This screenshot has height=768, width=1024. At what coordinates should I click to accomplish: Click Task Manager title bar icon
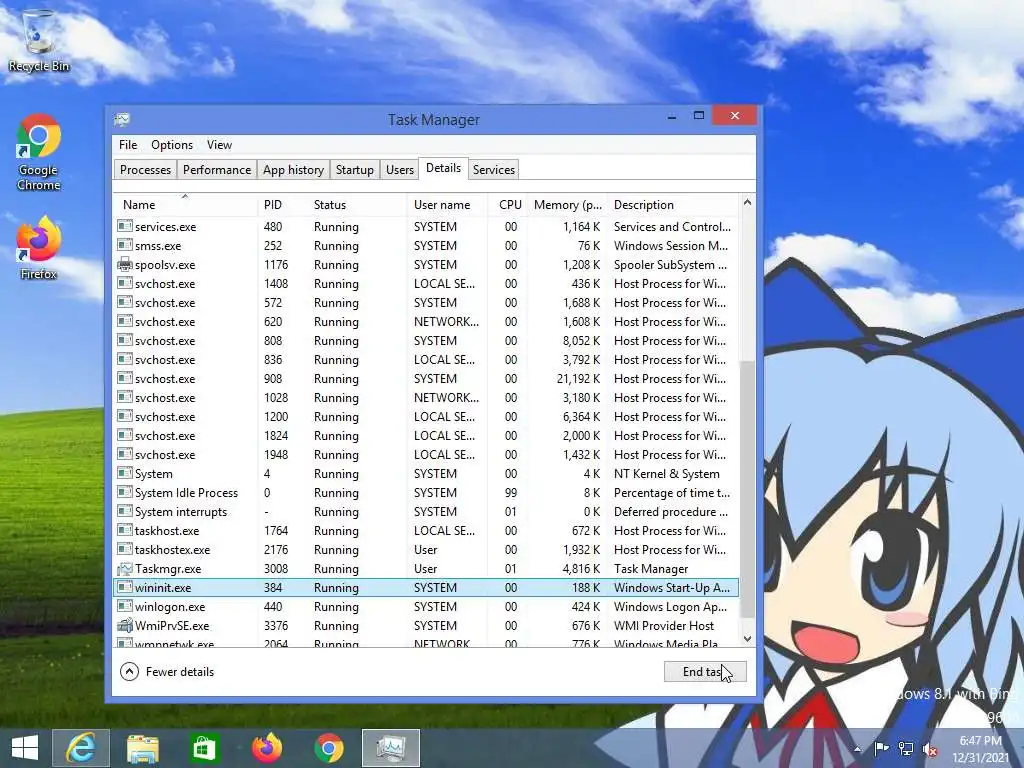pos(122,120)
